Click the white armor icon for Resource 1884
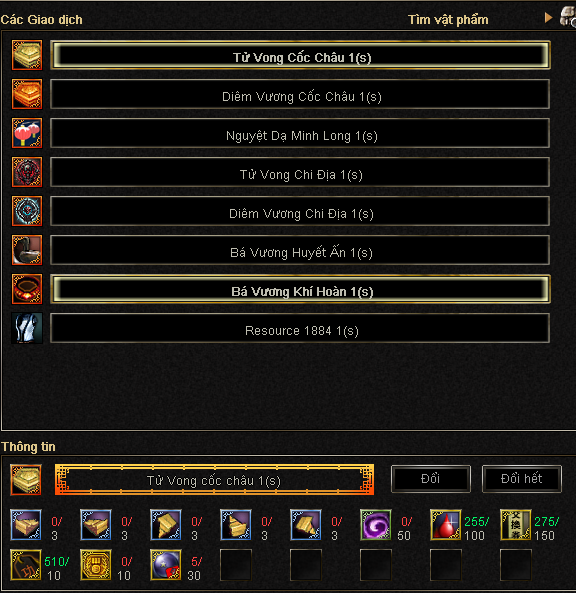 point(27,328)
